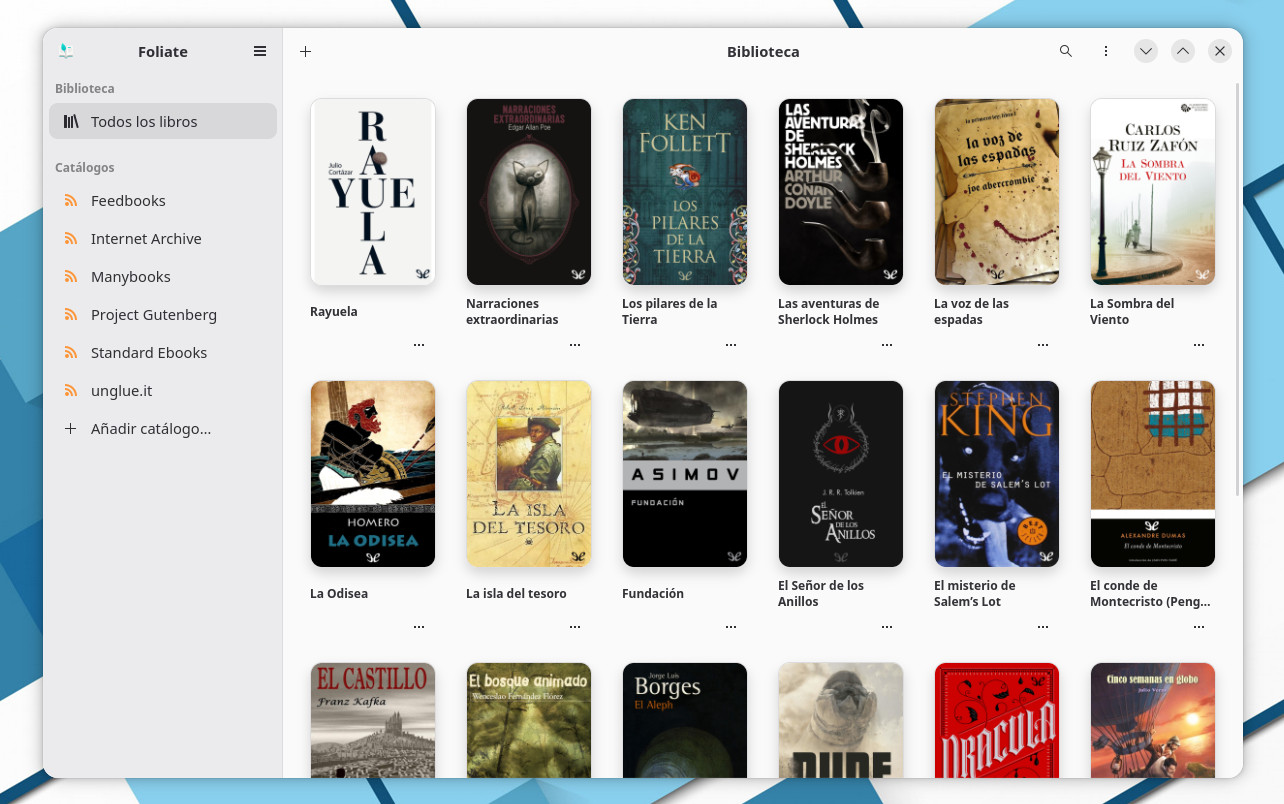Add a new book with plus icon
This screenshot has height=804, width=1284.
306,51
